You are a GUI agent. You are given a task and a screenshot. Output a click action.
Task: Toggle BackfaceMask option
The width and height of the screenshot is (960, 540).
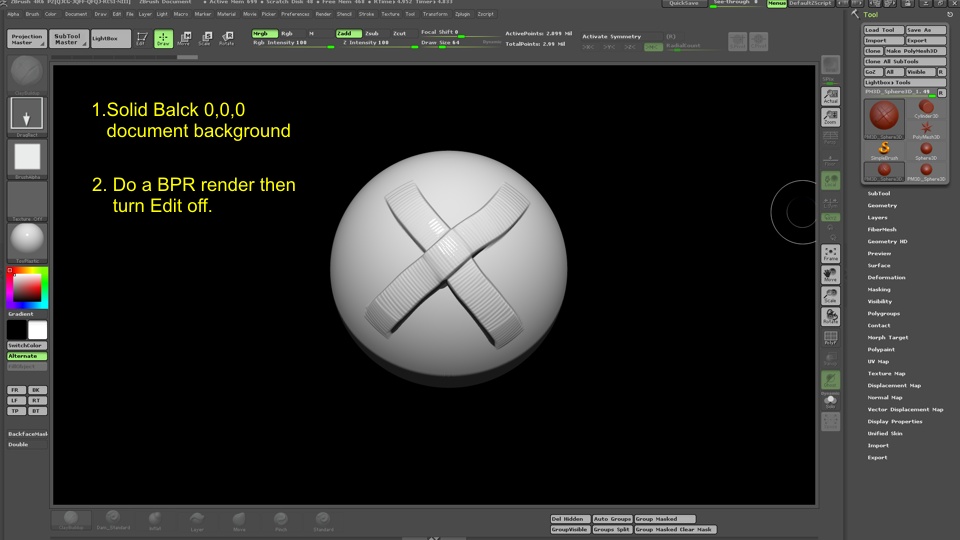27,433
